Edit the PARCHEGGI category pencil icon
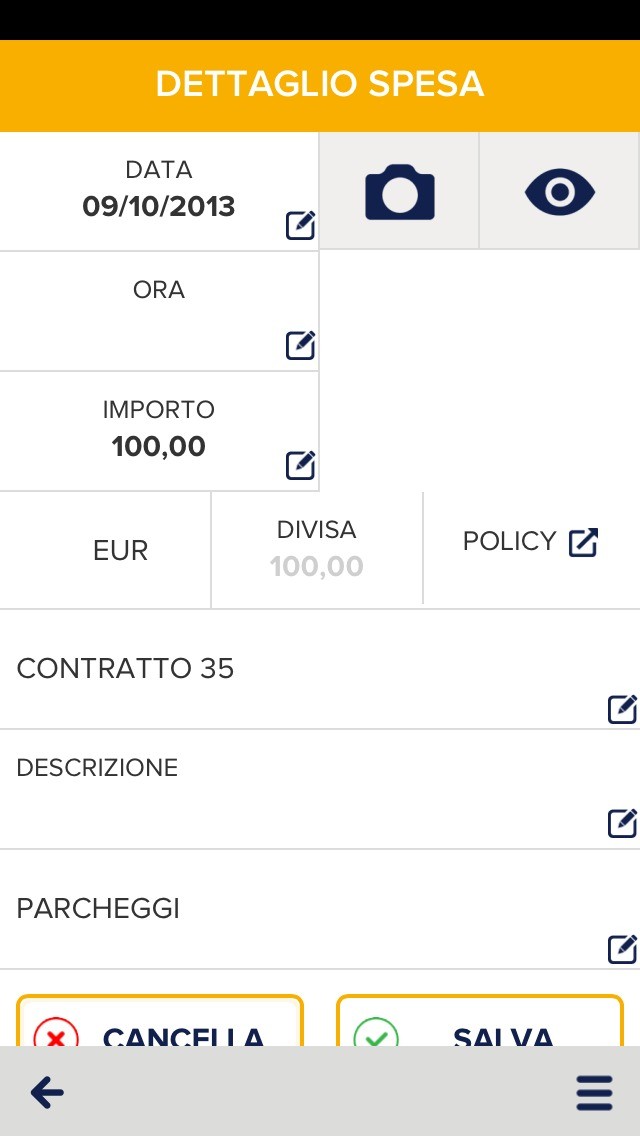This screenshot has height=1136, width=640. pyautogui.click(x=622, y=949)
